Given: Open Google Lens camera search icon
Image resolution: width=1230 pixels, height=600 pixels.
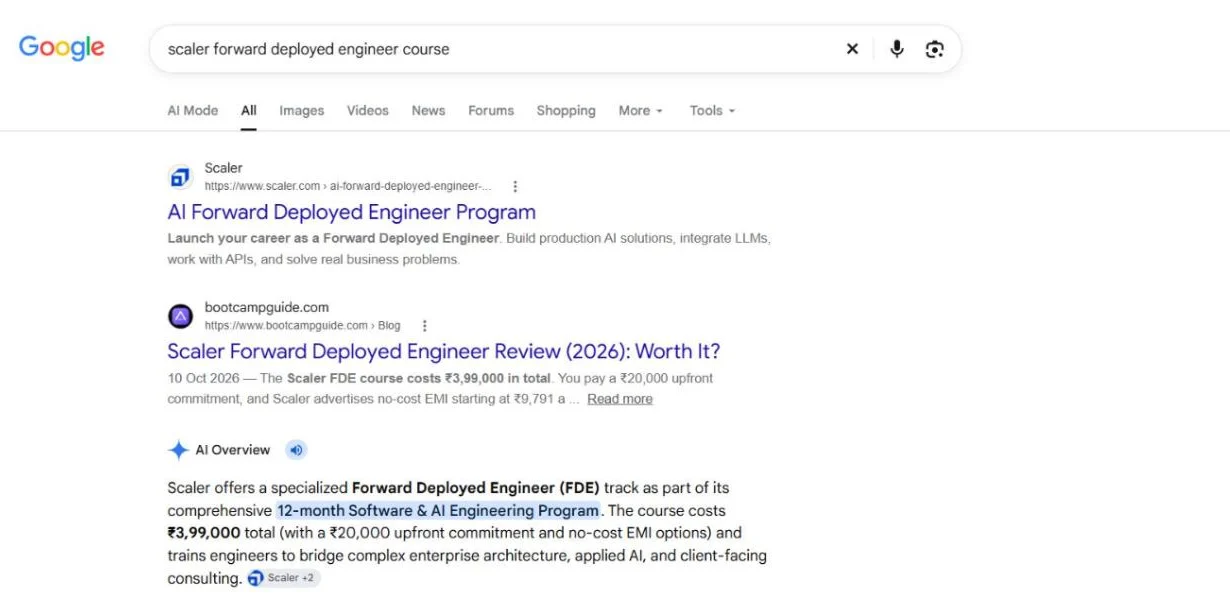Looking at the screenshot, I should (x=934, y=49).
